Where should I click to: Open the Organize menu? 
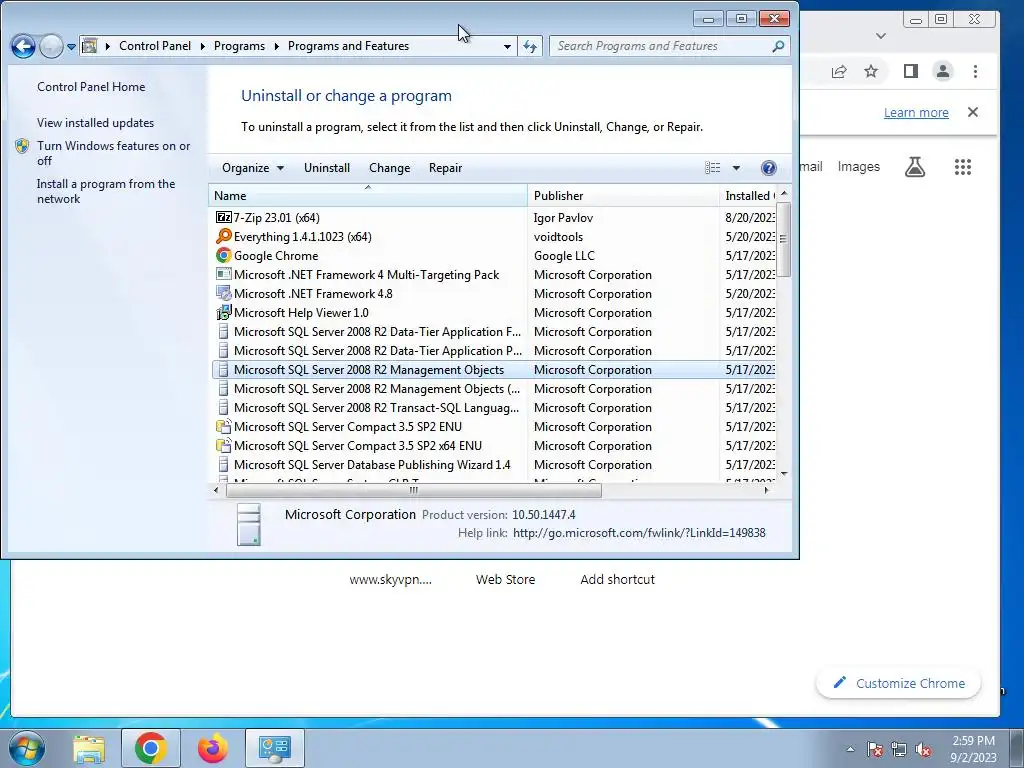click(x=253, y=168)
